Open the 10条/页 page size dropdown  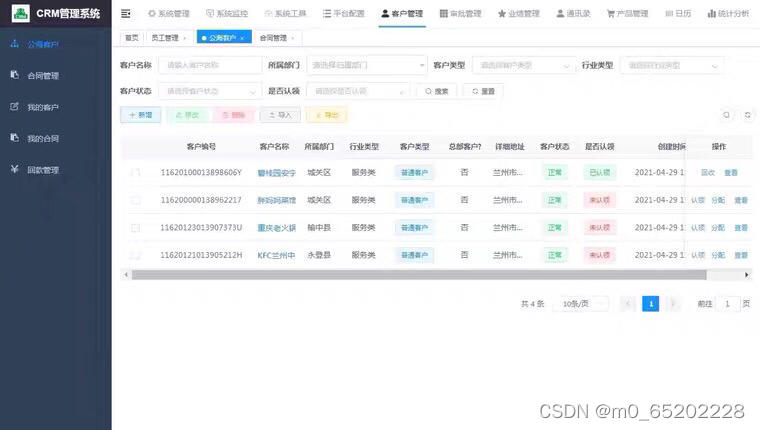tap(582, 304)
